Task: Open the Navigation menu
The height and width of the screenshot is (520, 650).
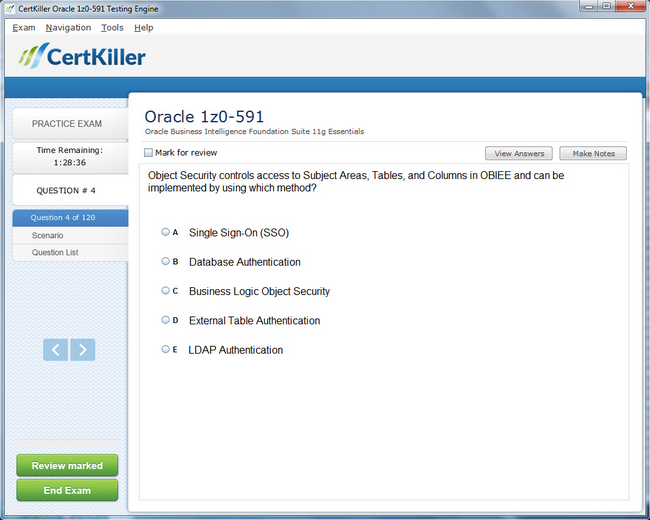Action: [x=68, y=28]
